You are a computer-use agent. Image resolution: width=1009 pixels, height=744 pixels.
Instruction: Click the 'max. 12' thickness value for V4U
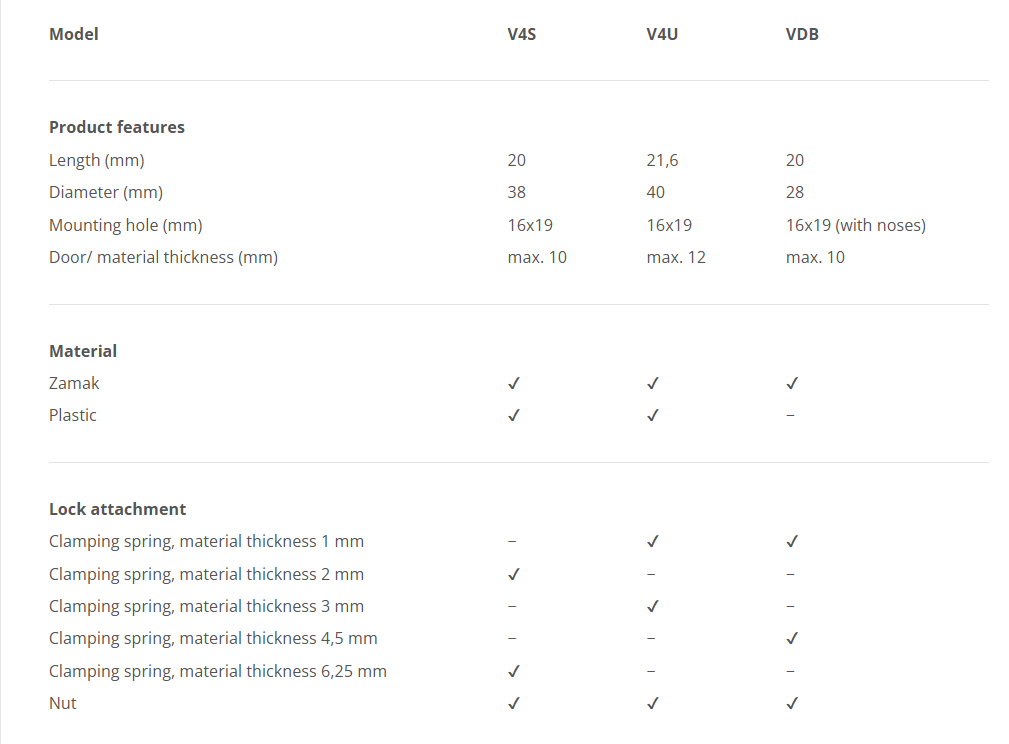point(676,257)
